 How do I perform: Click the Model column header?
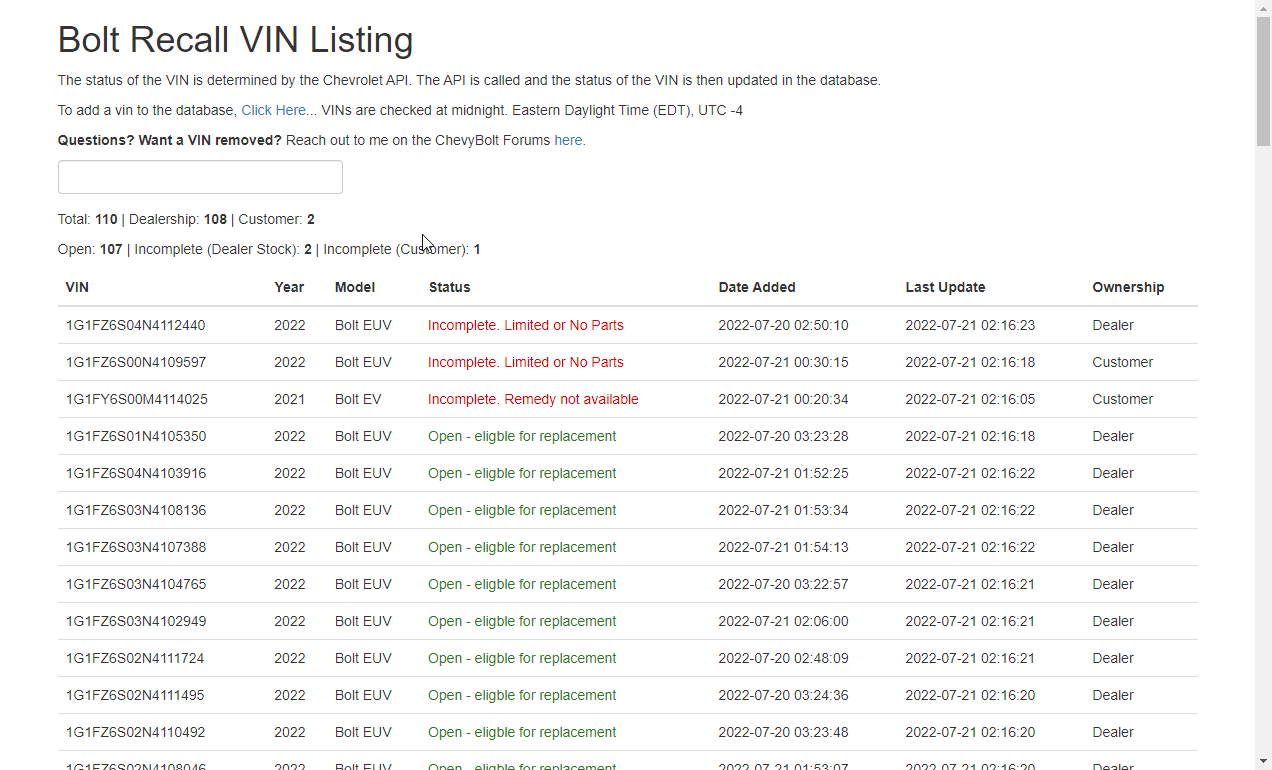coord(355,287)
